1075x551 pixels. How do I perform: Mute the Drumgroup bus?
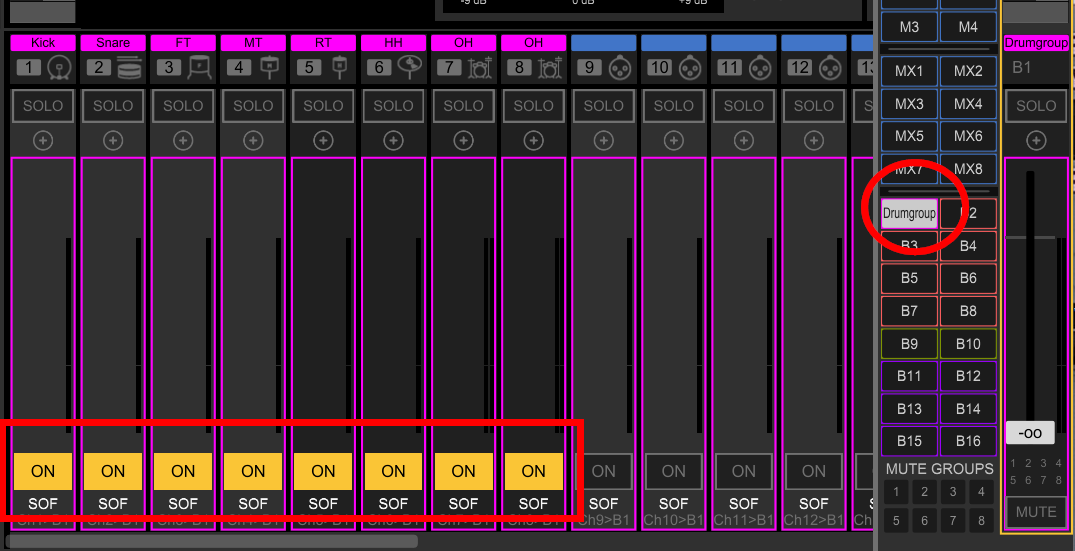click(x=1036, y=512)
